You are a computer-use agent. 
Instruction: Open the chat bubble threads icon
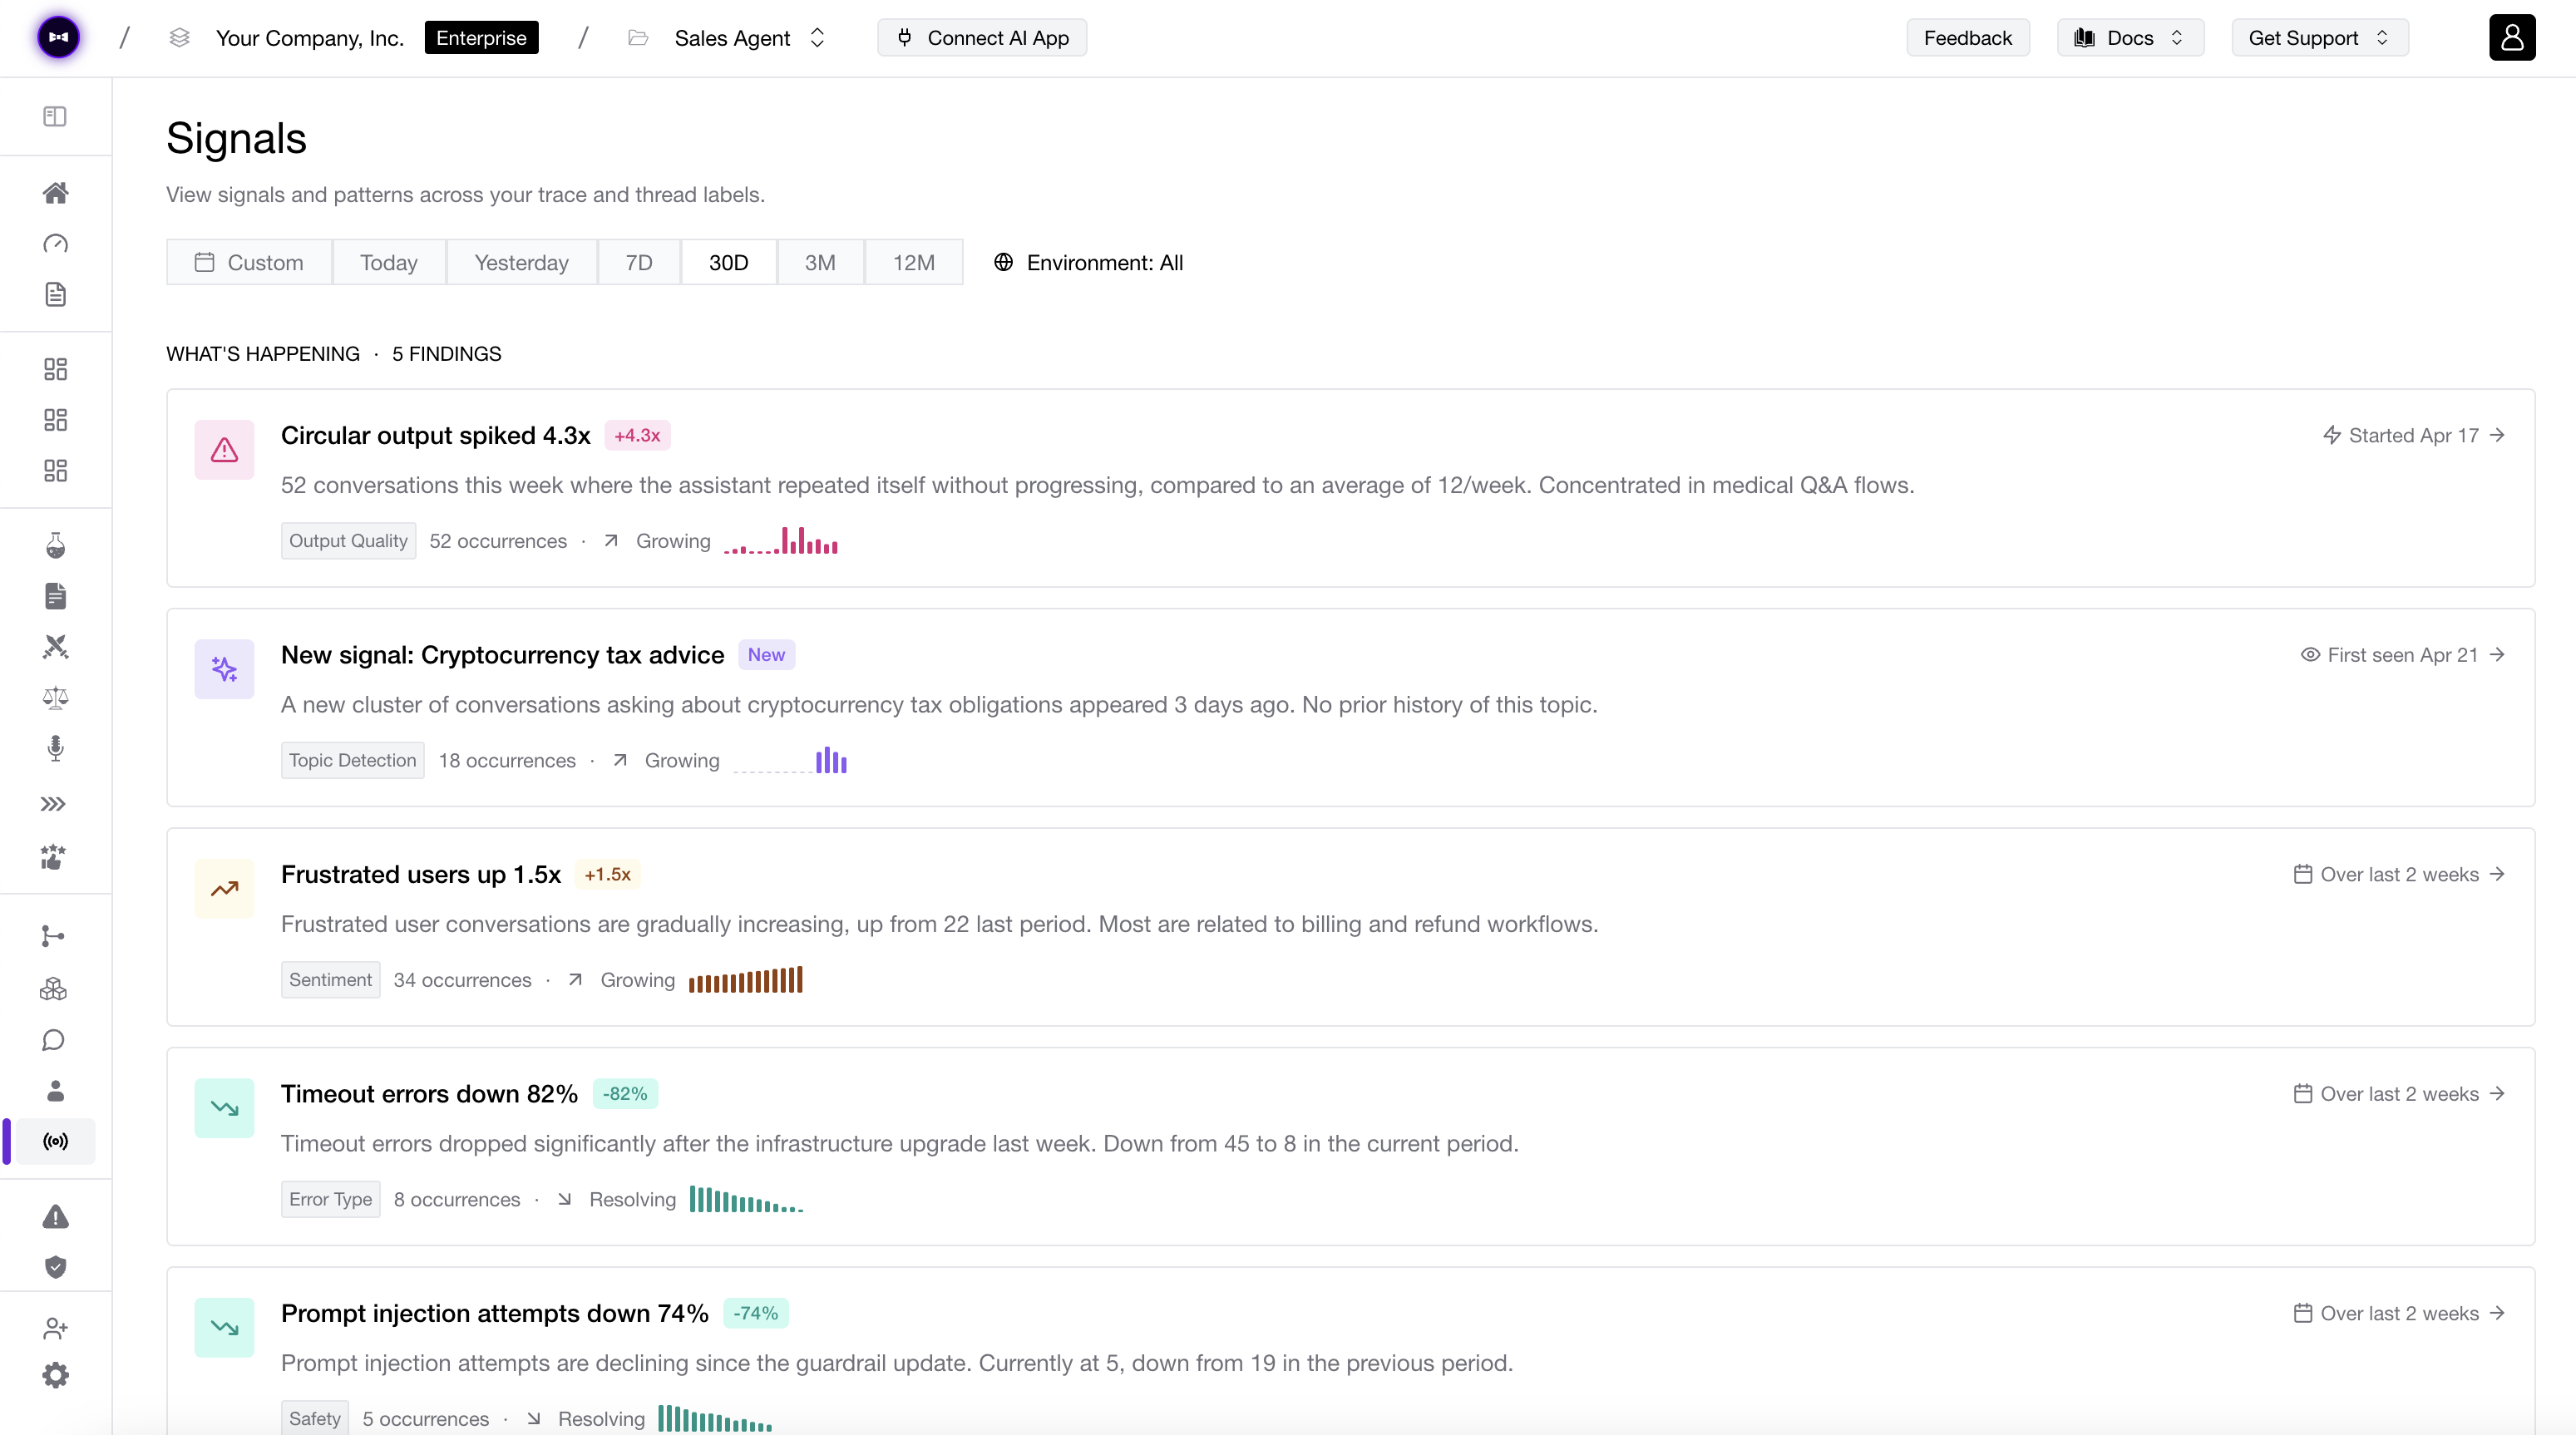[55, 1040]
